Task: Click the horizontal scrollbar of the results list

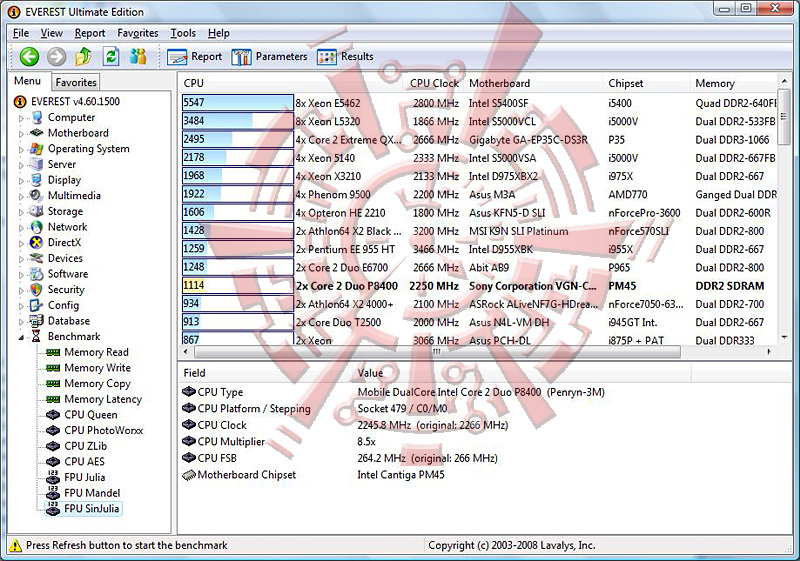Action: [437, 352]
